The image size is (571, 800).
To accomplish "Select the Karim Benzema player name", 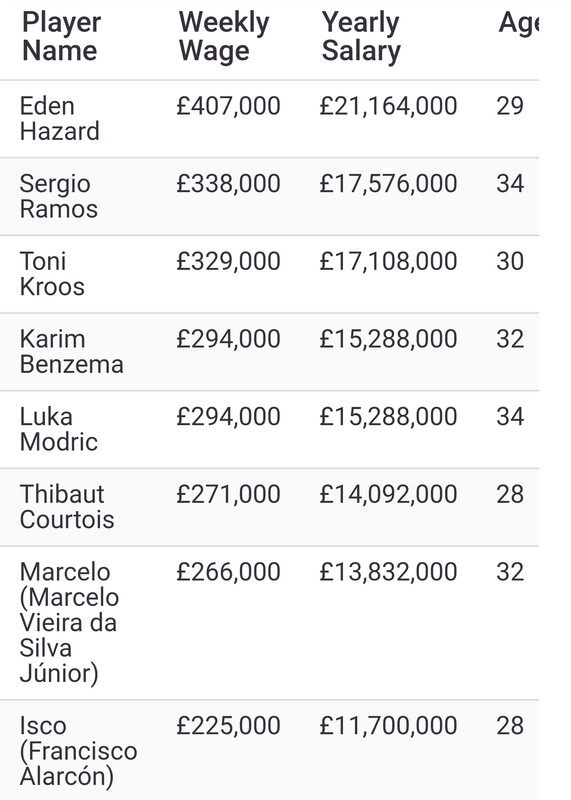I will (x=71, y=352).
